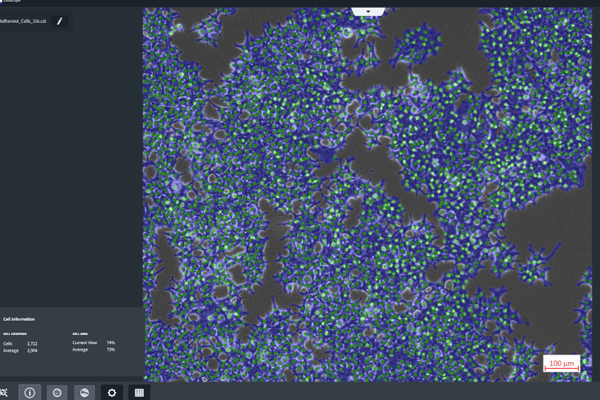Open the clock timer icon
The width and height of the screenshot is (600, 400).
tap(57, 392)
